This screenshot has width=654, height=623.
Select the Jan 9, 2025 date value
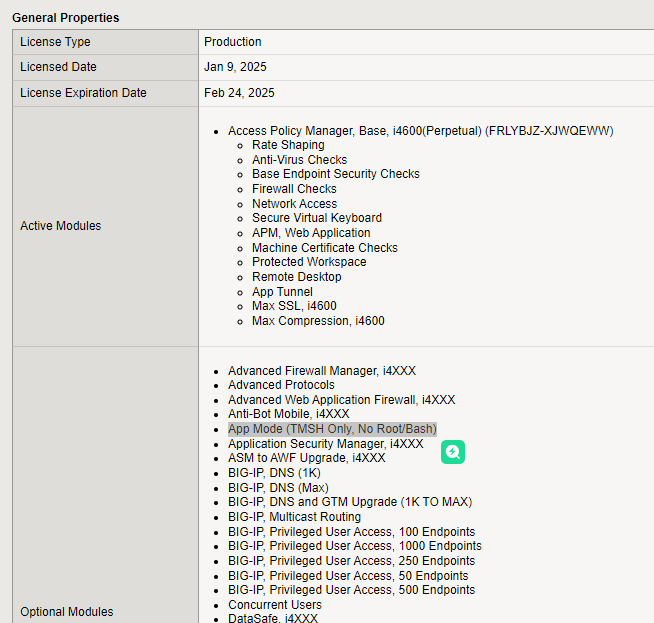pyautogui.click(x=235, y=67)
